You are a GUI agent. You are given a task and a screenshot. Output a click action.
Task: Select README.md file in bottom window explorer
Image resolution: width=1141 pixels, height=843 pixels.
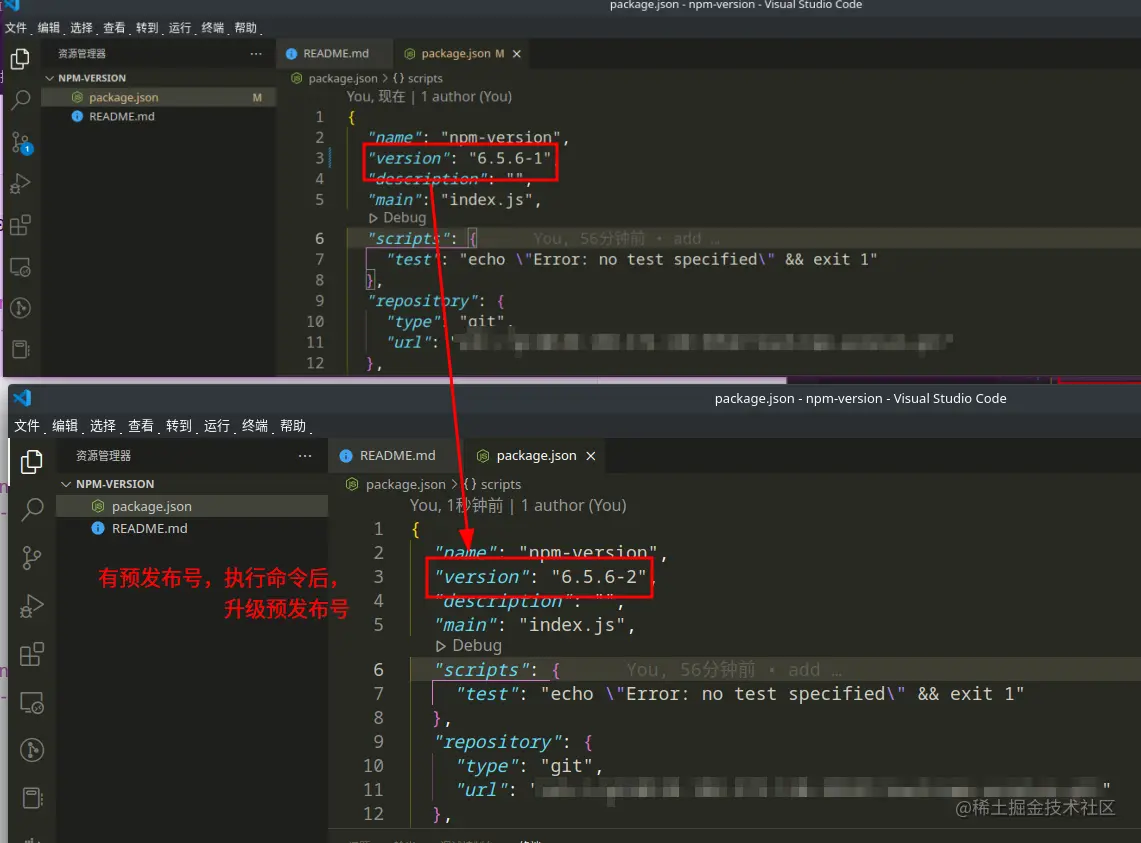(x=192, y=529)
